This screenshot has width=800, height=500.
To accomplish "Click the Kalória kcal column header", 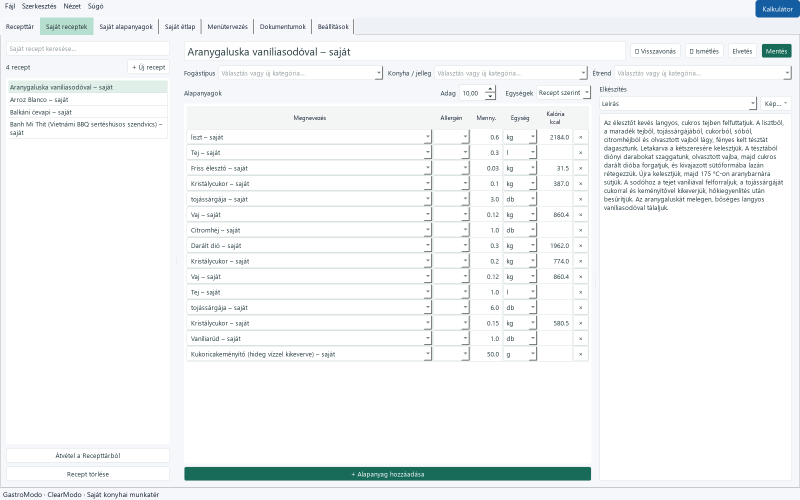I will point(555,118).
